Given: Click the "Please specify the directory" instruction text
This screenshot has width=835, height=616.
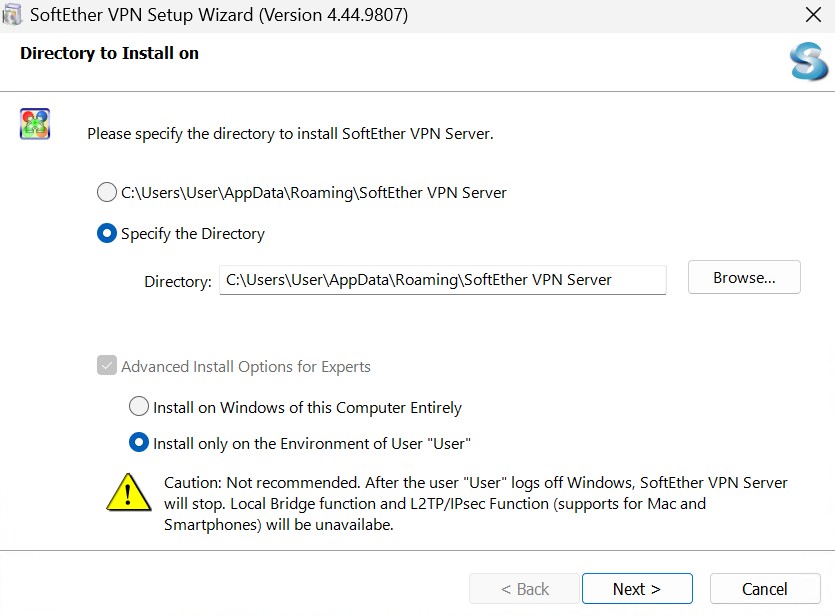Looking at the screenshot, I should [290, 133].
